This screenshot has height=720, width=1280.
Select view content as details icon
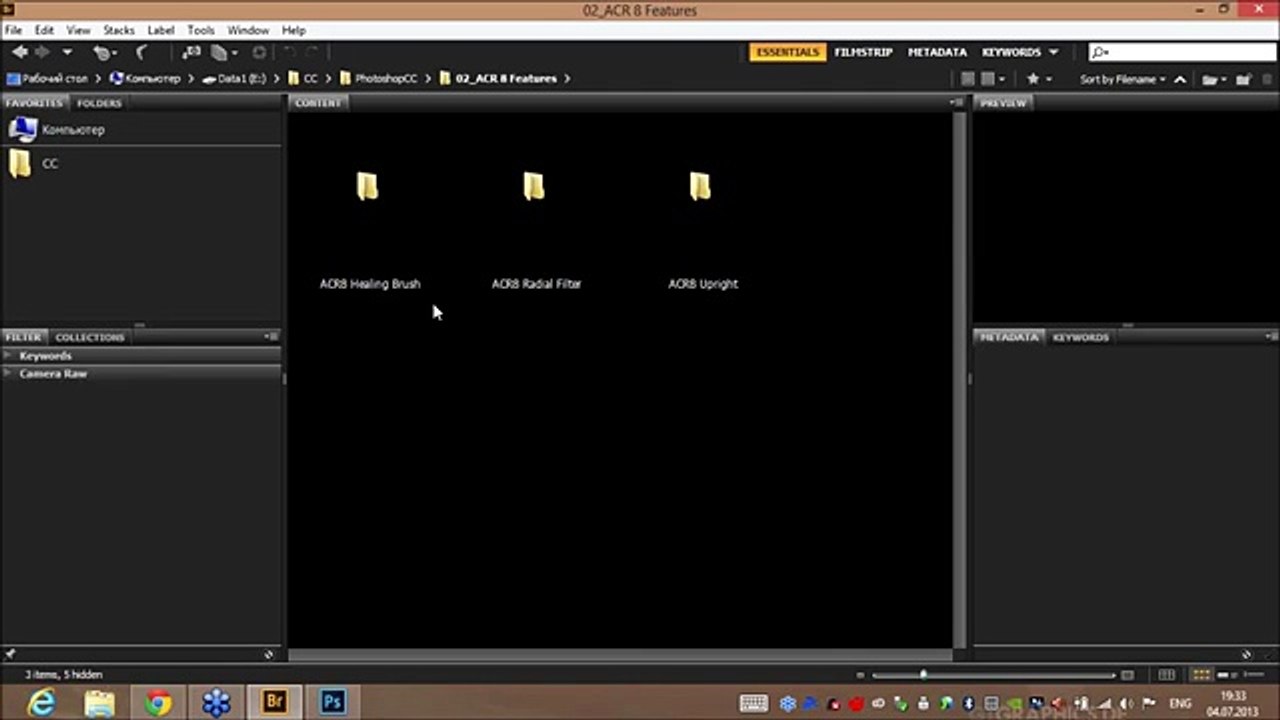click(x=1229, y=675)
